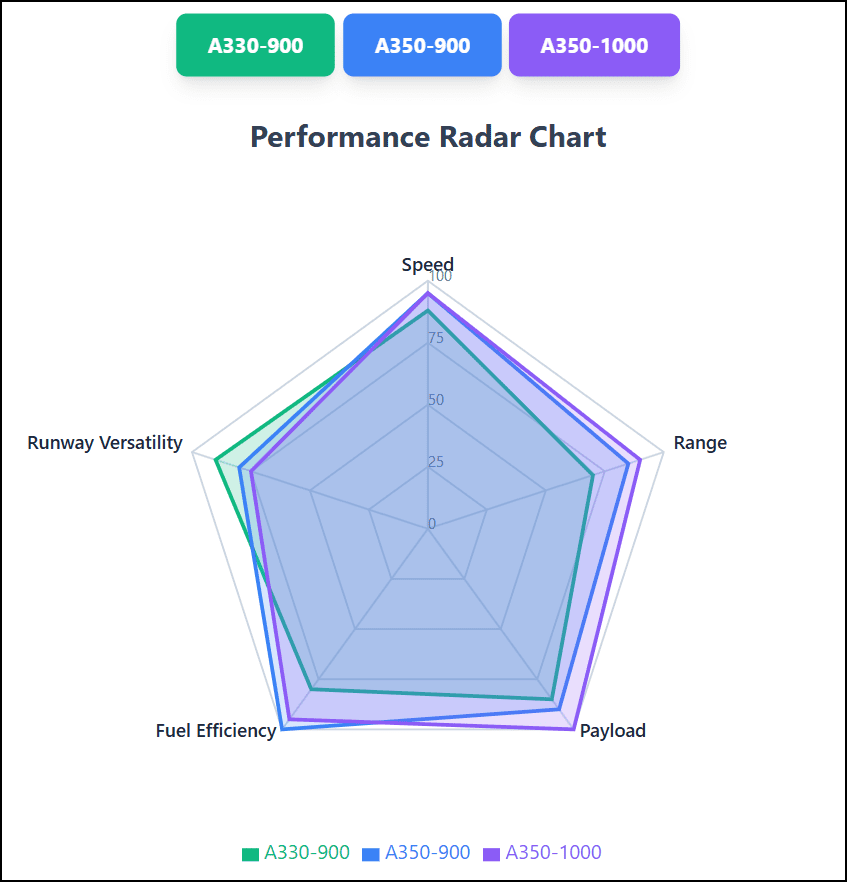Screen dimensions: 847x882
Task: Click the Payload axis label
Action: coord(613,730)
